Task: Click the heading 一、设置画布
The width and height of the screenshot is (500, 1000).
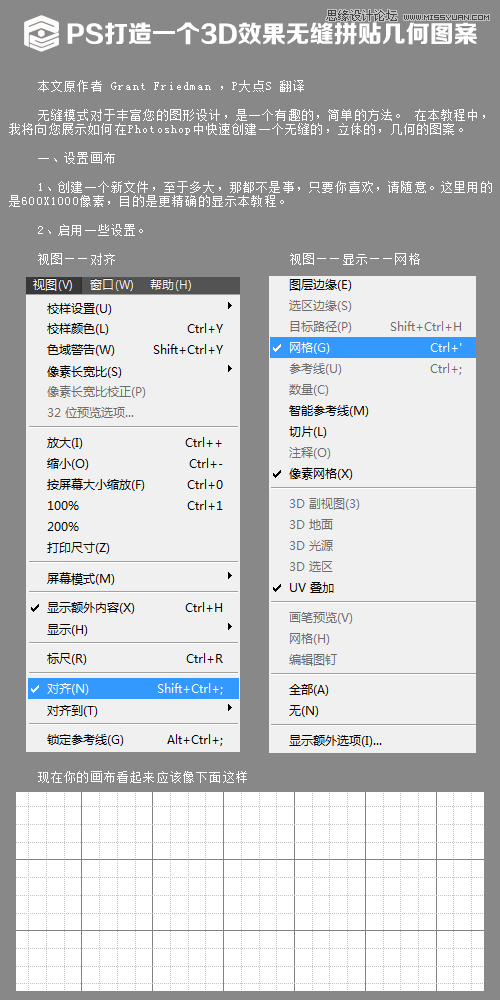Action: coord(77,158)
